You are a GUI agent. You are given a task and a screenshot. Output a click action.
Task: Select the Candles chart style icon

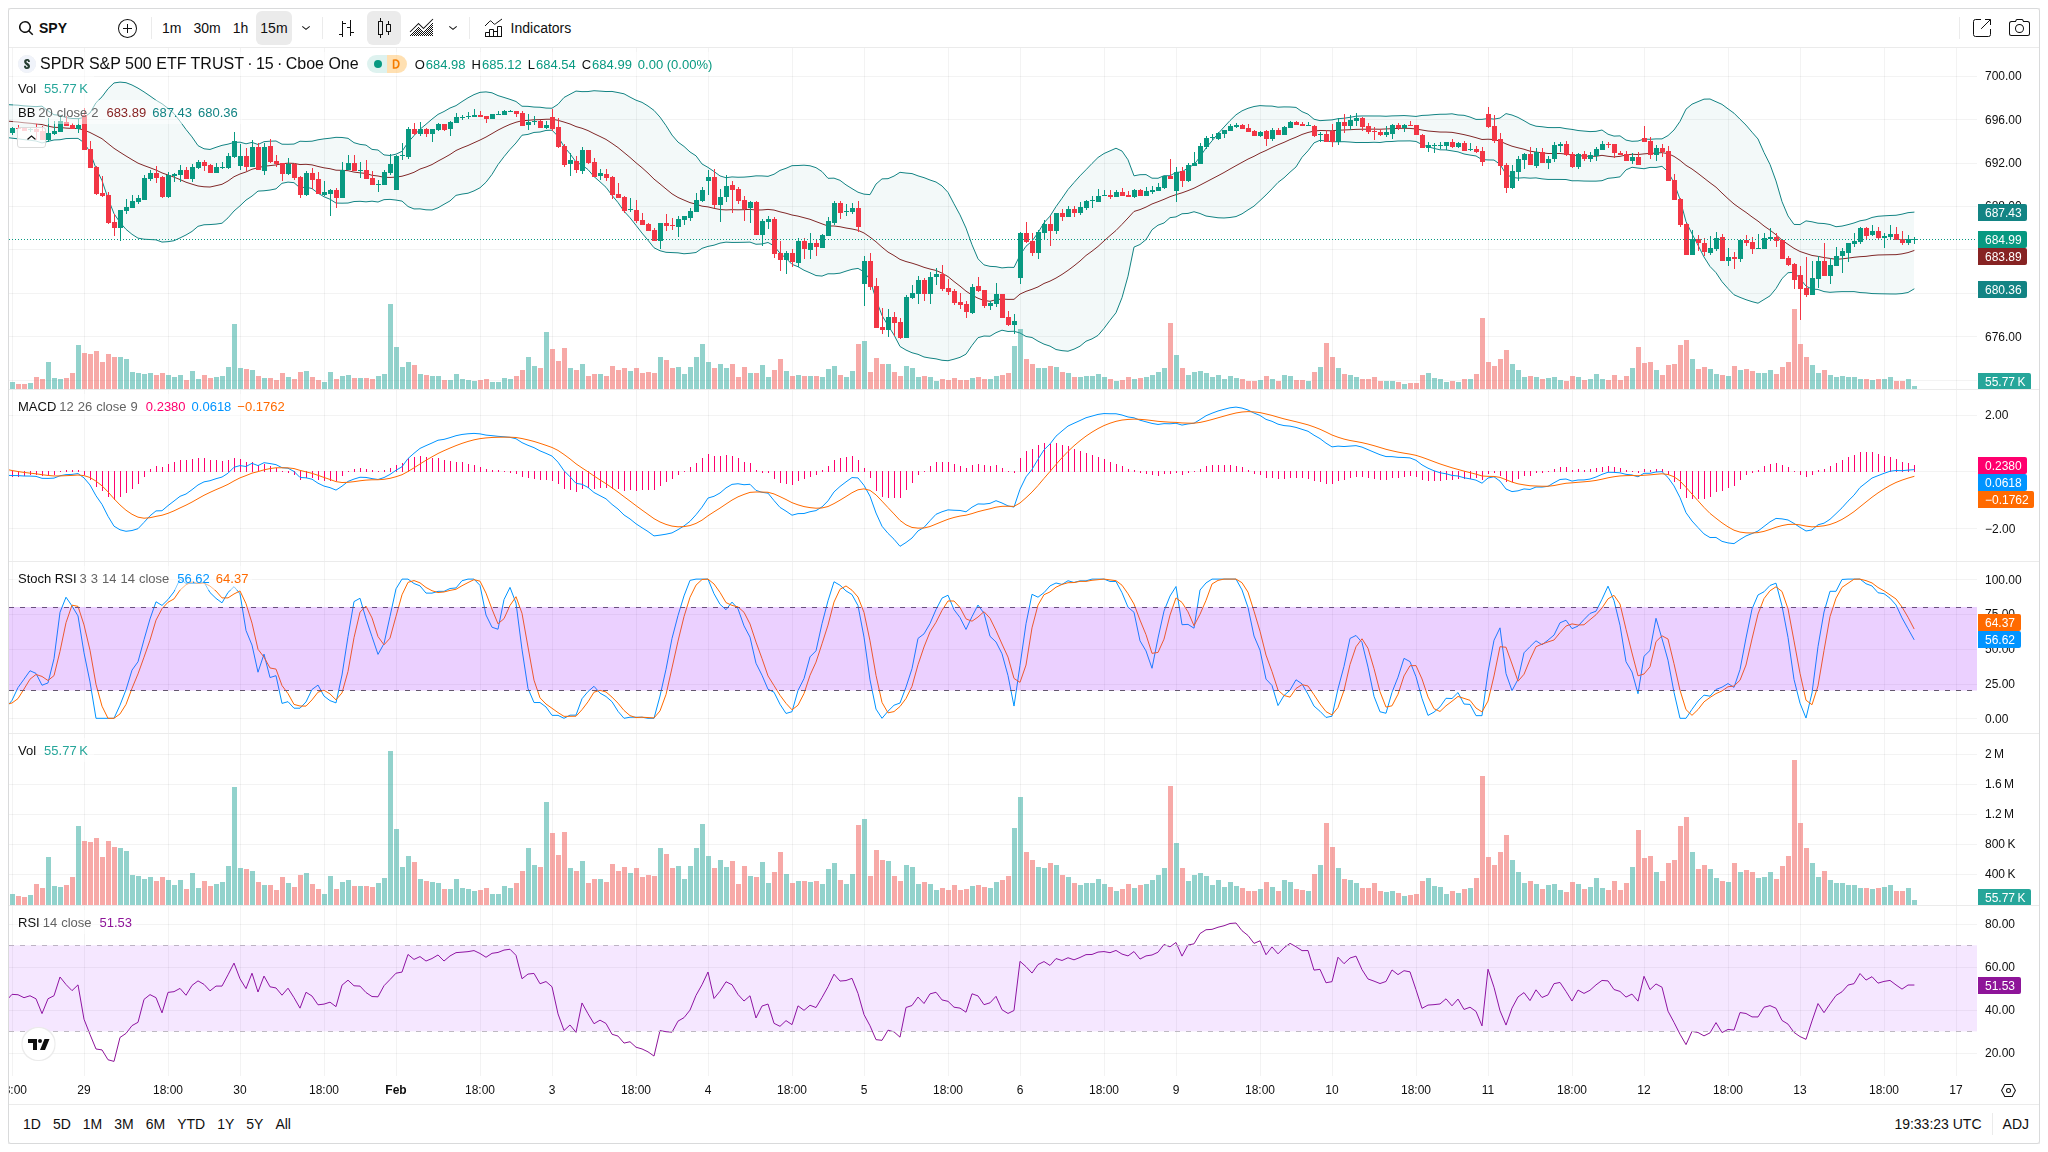tap(384, 28)
